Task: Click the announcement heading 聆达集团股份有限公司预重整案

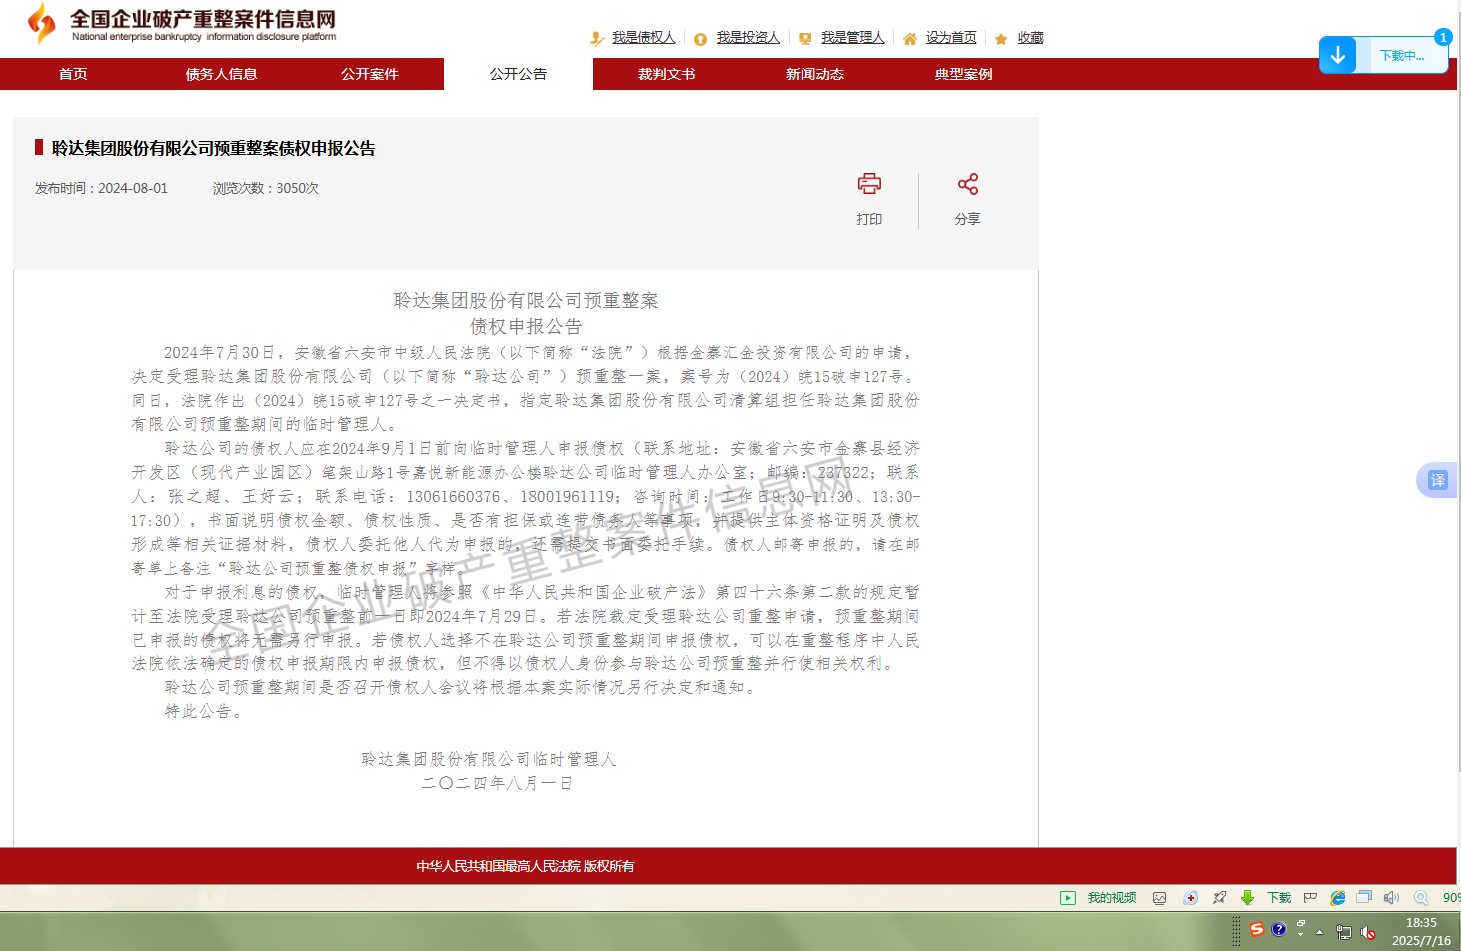Action: (x=526, y=301)
